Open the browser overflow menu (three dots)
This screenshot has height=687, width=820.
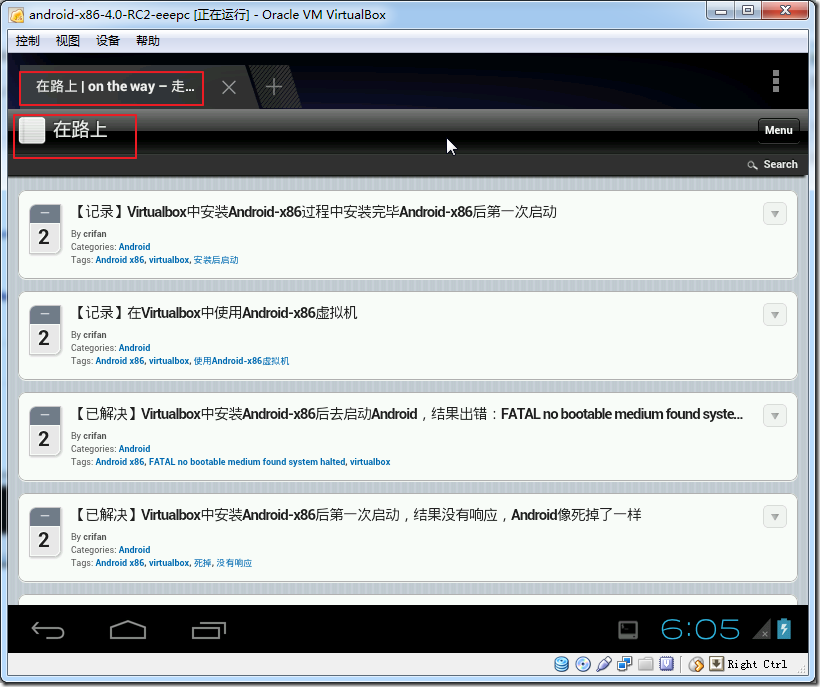776,81
